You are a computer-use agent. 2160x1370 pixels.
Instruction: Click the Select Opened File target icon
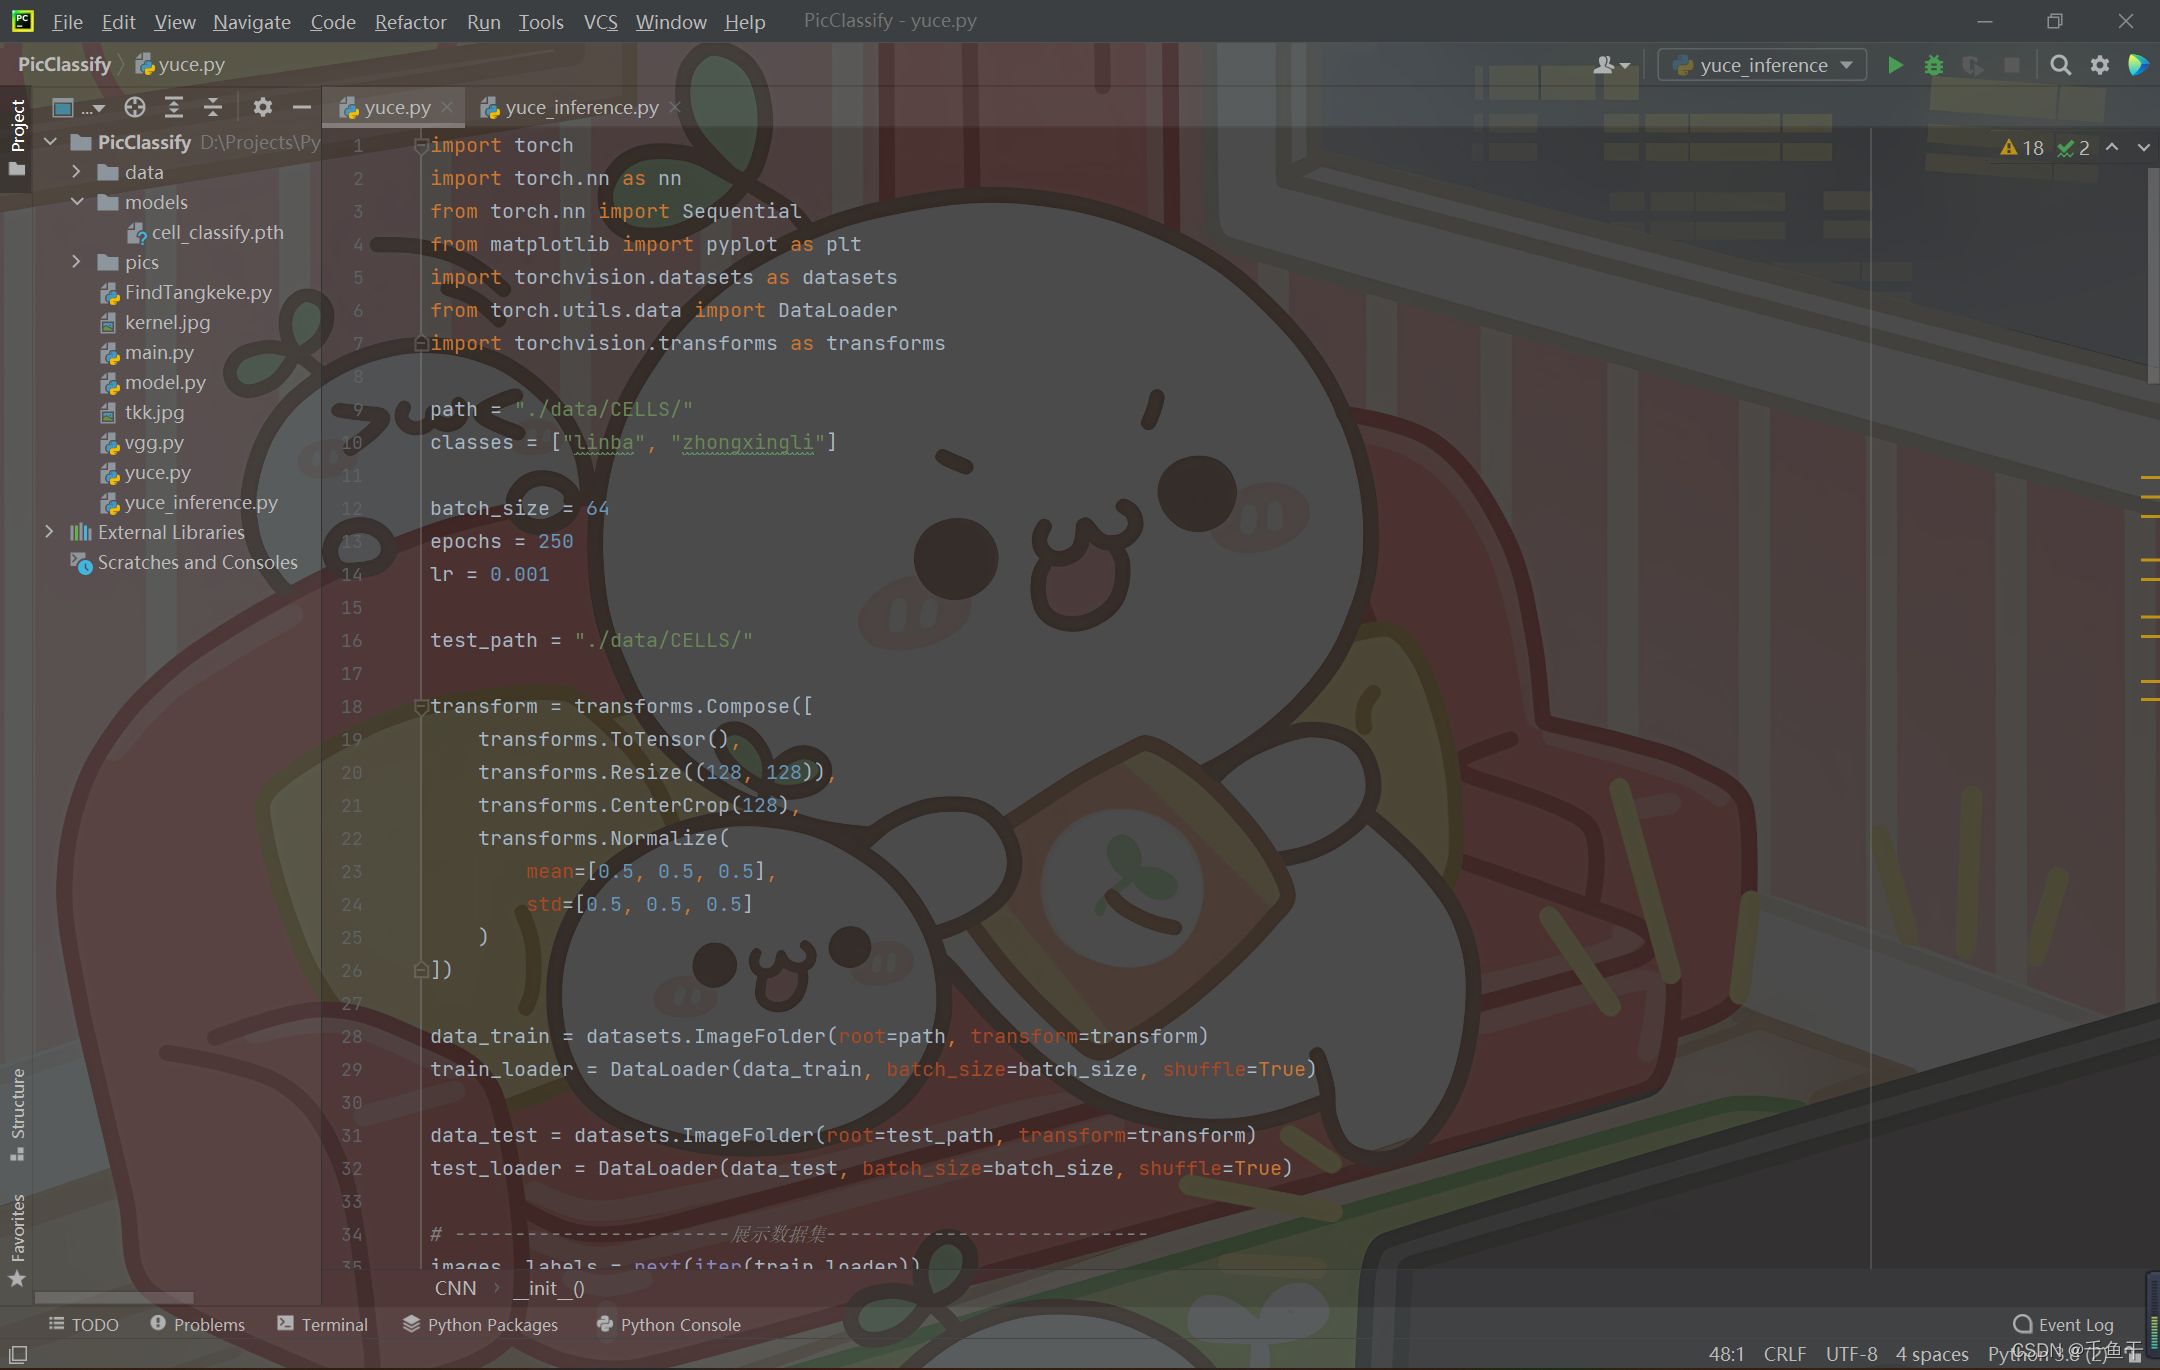(135, 107)
